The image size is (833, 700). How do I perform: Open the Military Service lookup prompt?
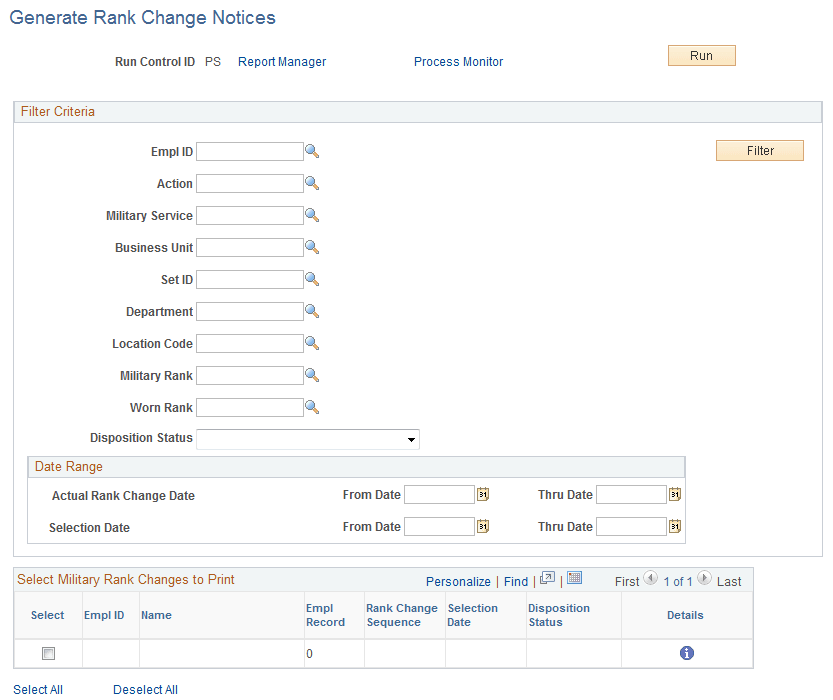[x=312, y=215]
